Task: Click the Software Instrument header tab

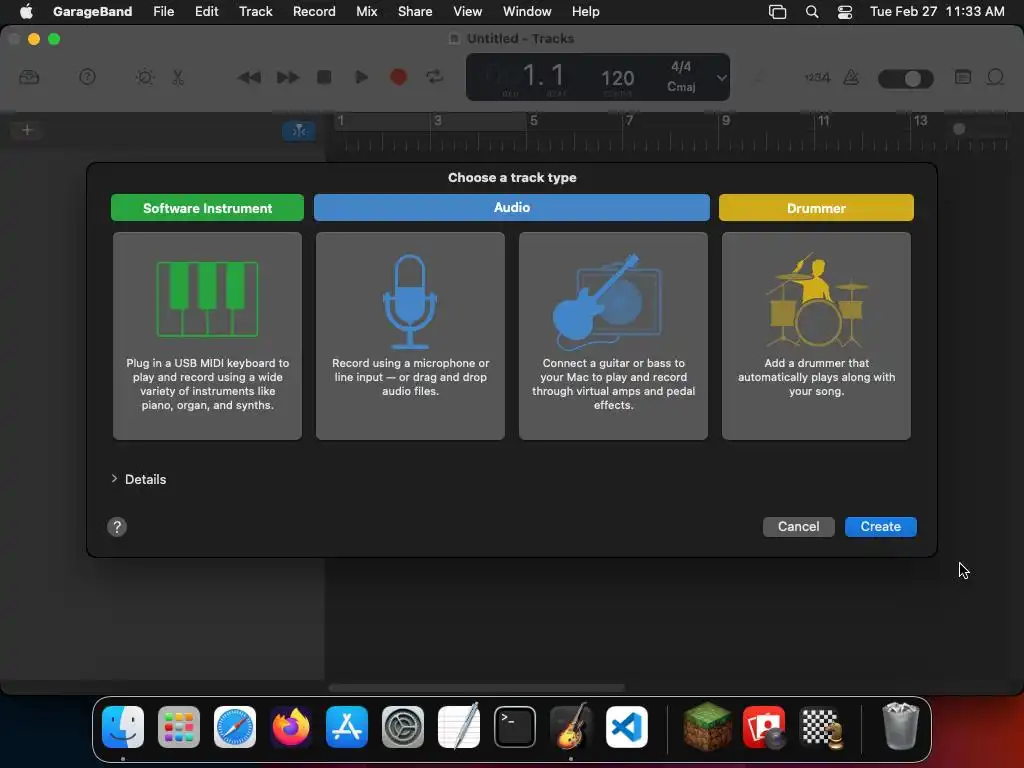Action: (207, 208)
